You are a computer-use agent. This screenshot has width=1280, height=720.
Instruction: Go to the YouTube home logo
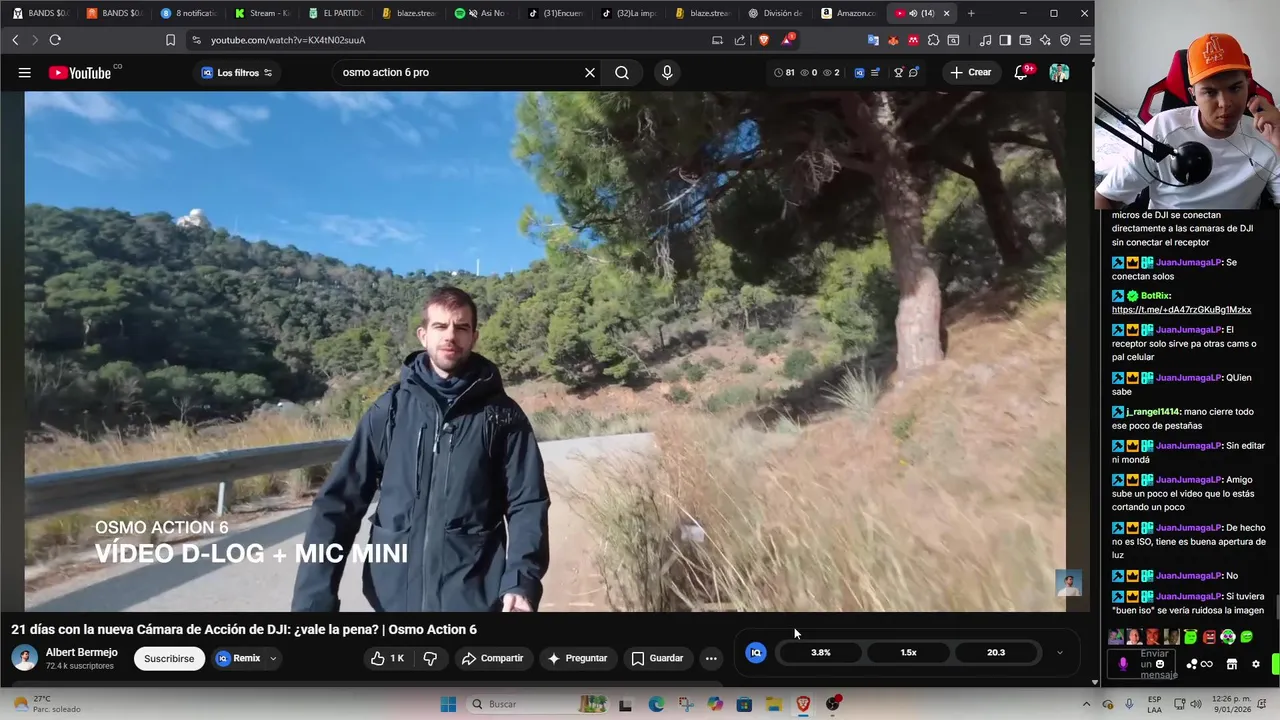coord(80,73)
